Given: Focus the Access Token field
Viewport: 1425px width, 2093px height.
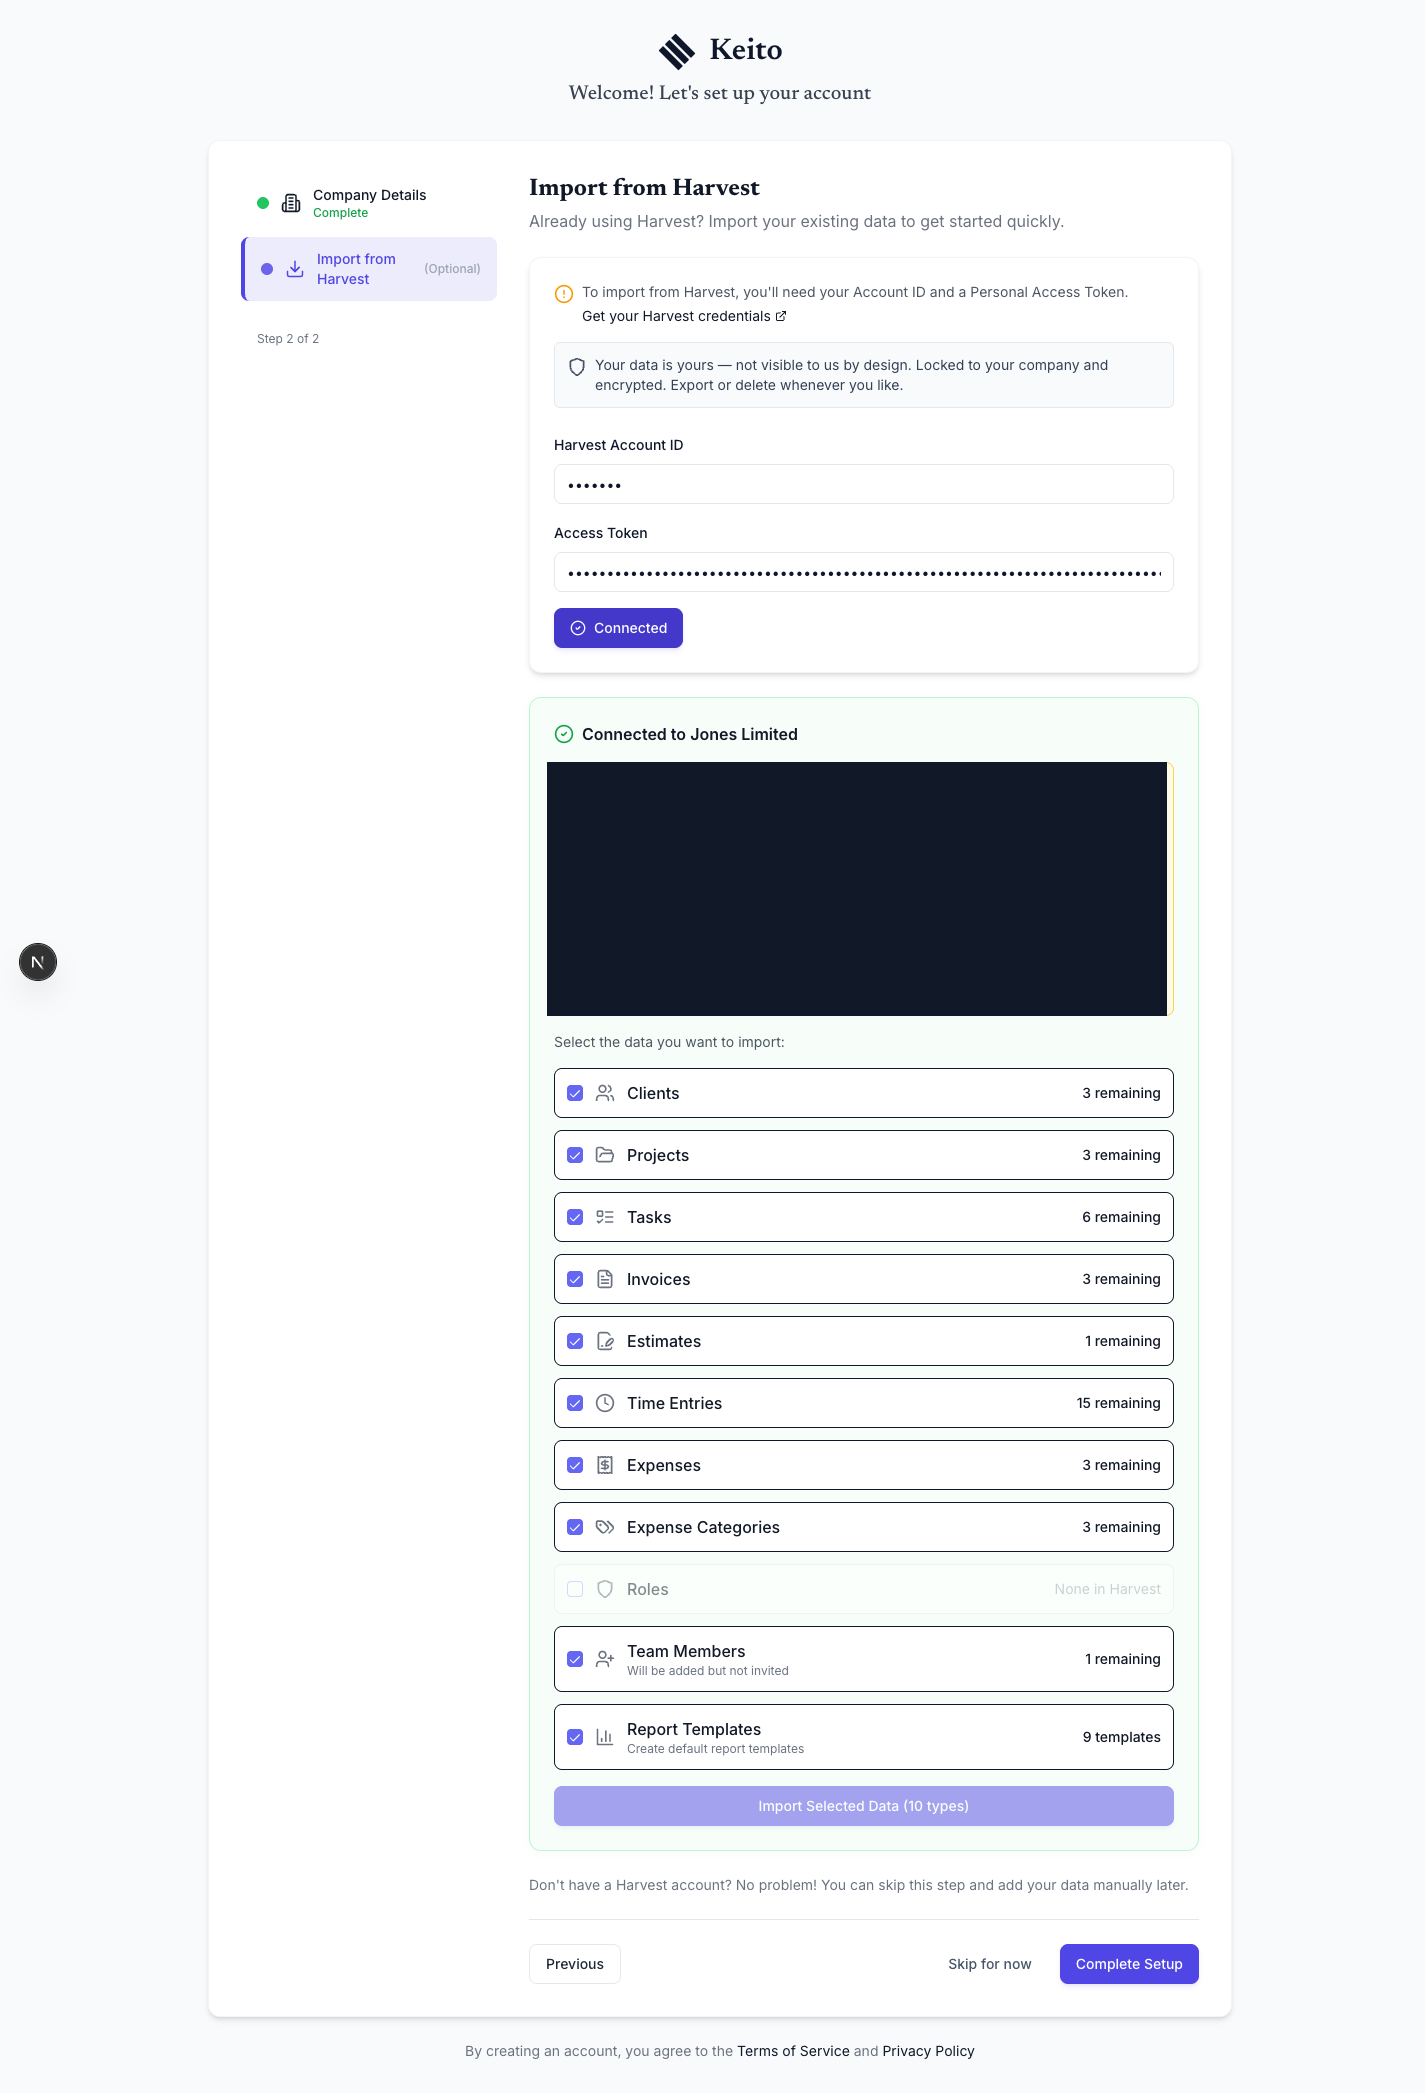Looking at the screenshot, I should [864, 572].
